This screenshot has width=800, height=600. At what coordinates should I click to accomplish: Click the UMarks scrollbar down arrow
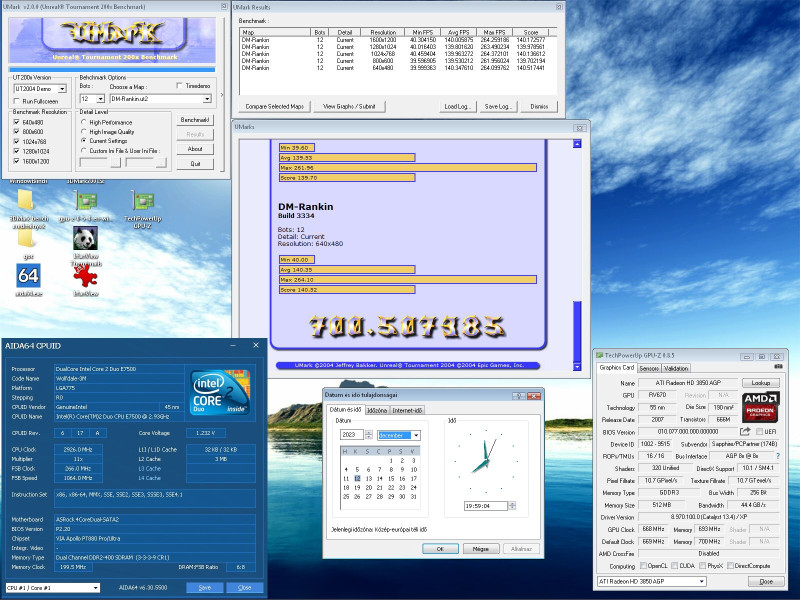[577, 366]
